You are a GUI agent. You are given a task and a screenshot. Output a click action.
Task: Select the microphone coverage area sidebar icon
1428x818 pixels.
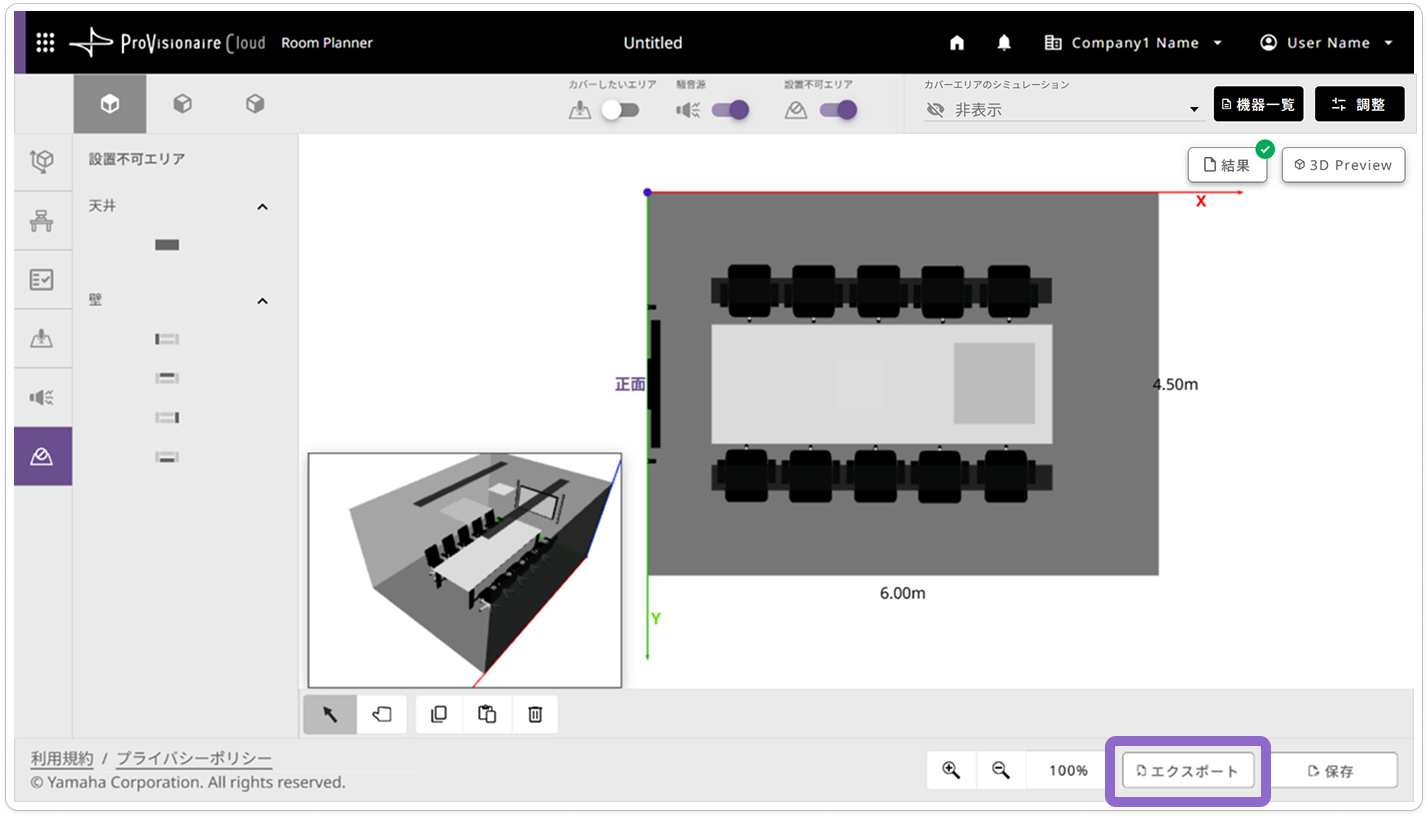point(42,338)
